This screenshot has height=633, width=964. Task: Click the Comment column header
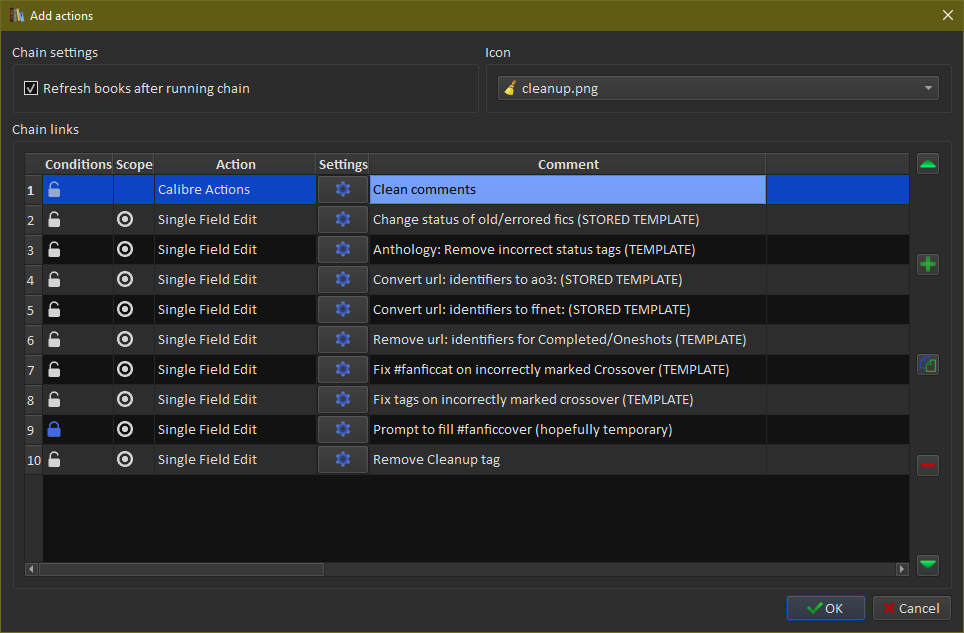(568, 165)
